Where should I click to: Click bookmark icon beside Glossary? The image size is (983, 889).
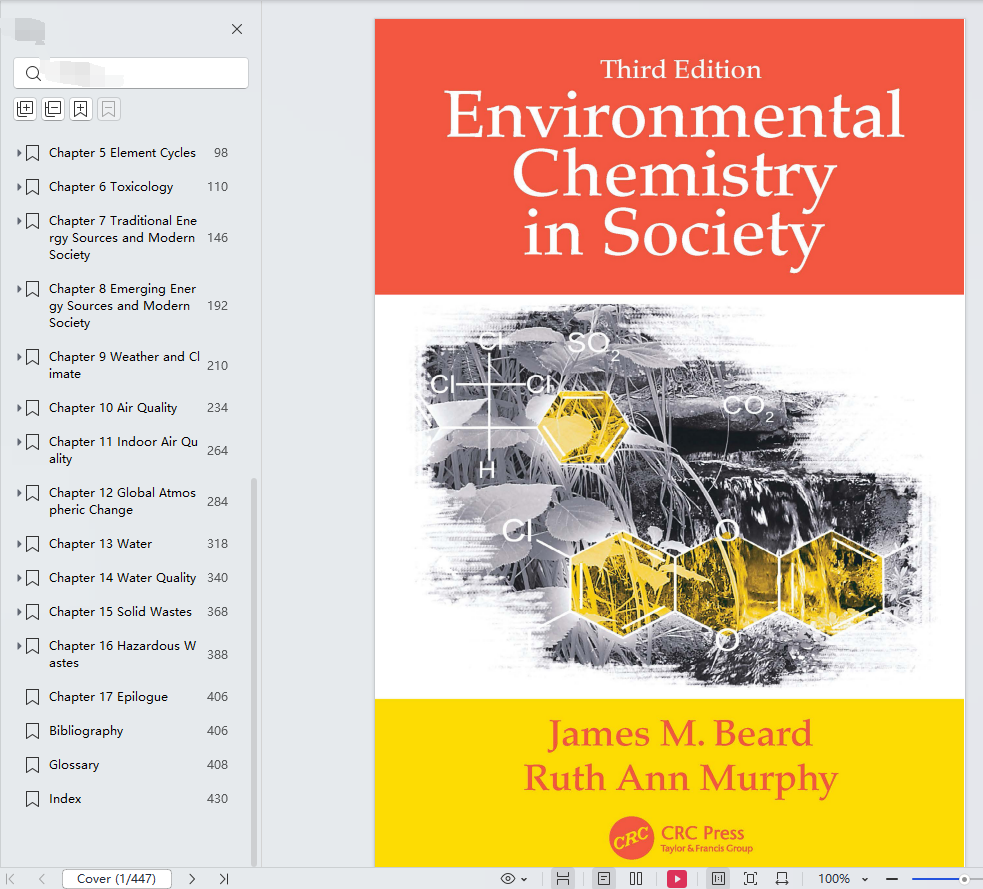point(32,765)
